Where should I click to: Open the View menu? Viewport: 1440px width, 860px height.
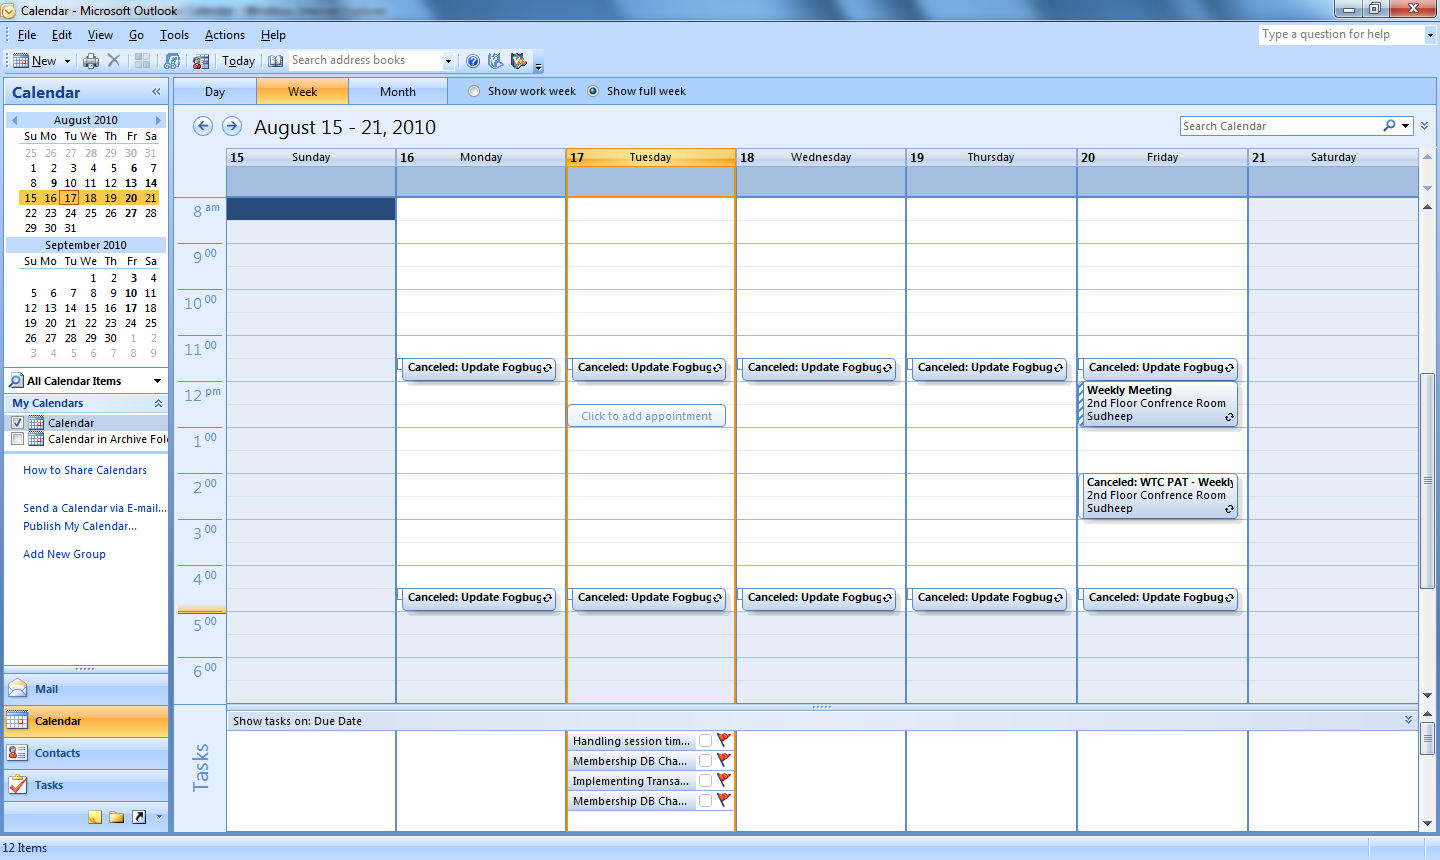pyautogui.click(x=100, y=35)
